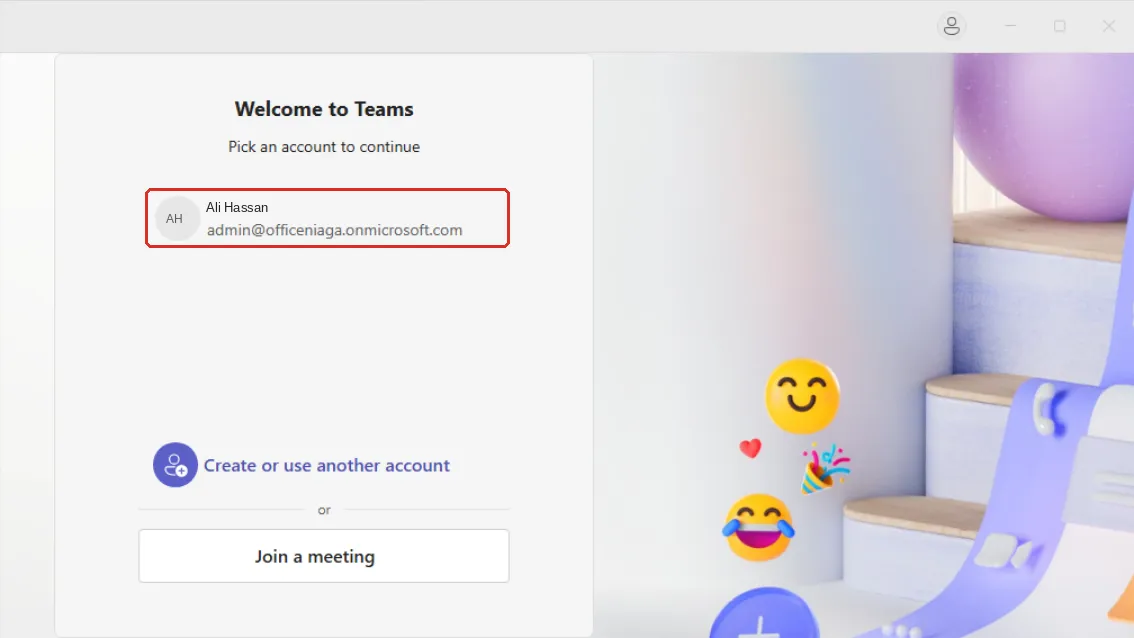Click the add-account person icon
The height and width of the screenshot is (638, 1134).
(x=175, y=464)
